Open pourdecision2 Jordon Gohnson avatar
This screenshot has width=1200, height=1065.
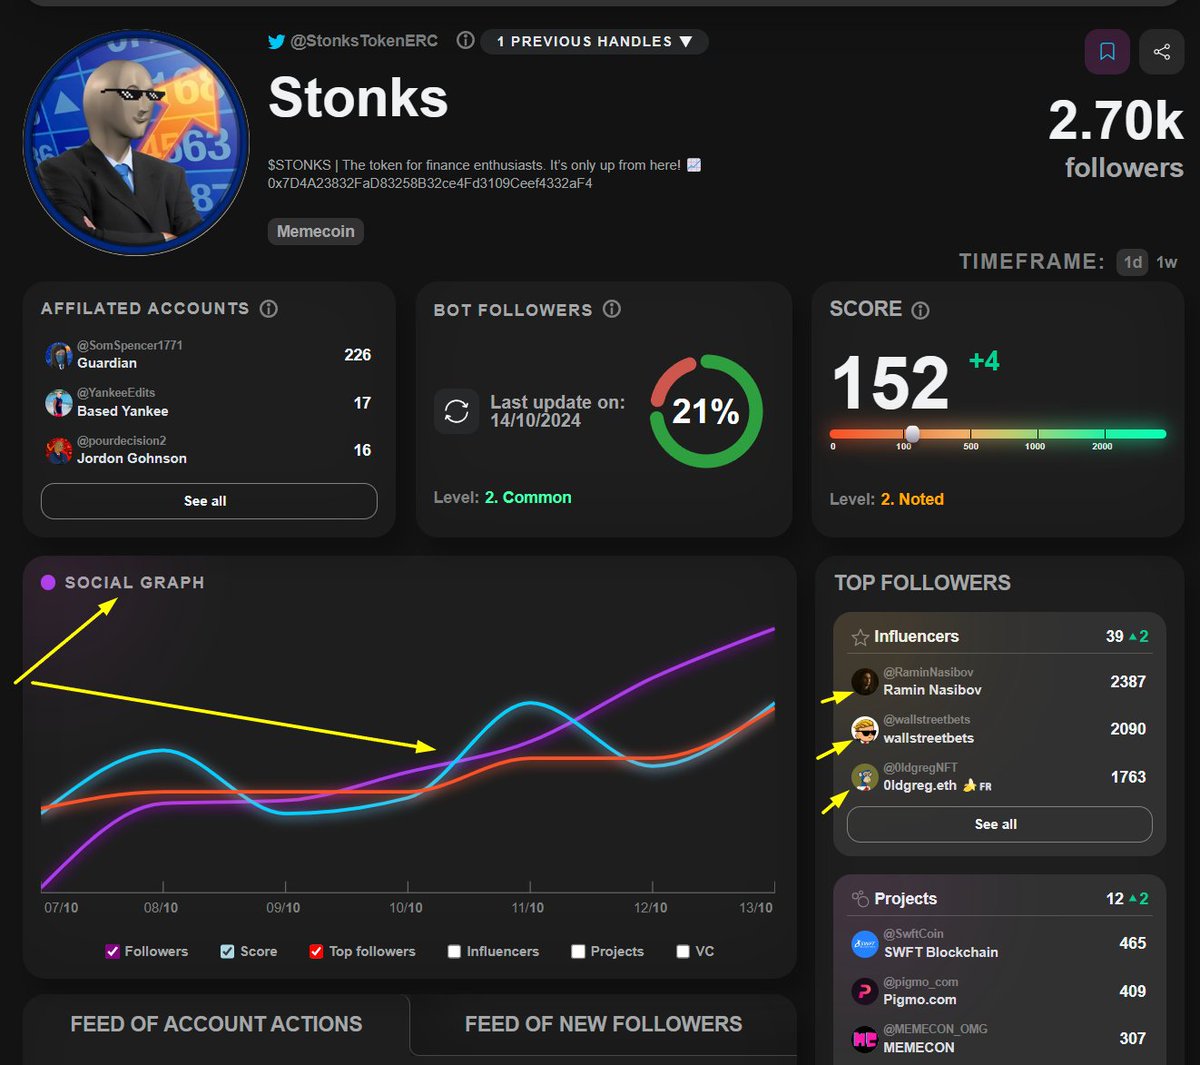coord(58,450)
